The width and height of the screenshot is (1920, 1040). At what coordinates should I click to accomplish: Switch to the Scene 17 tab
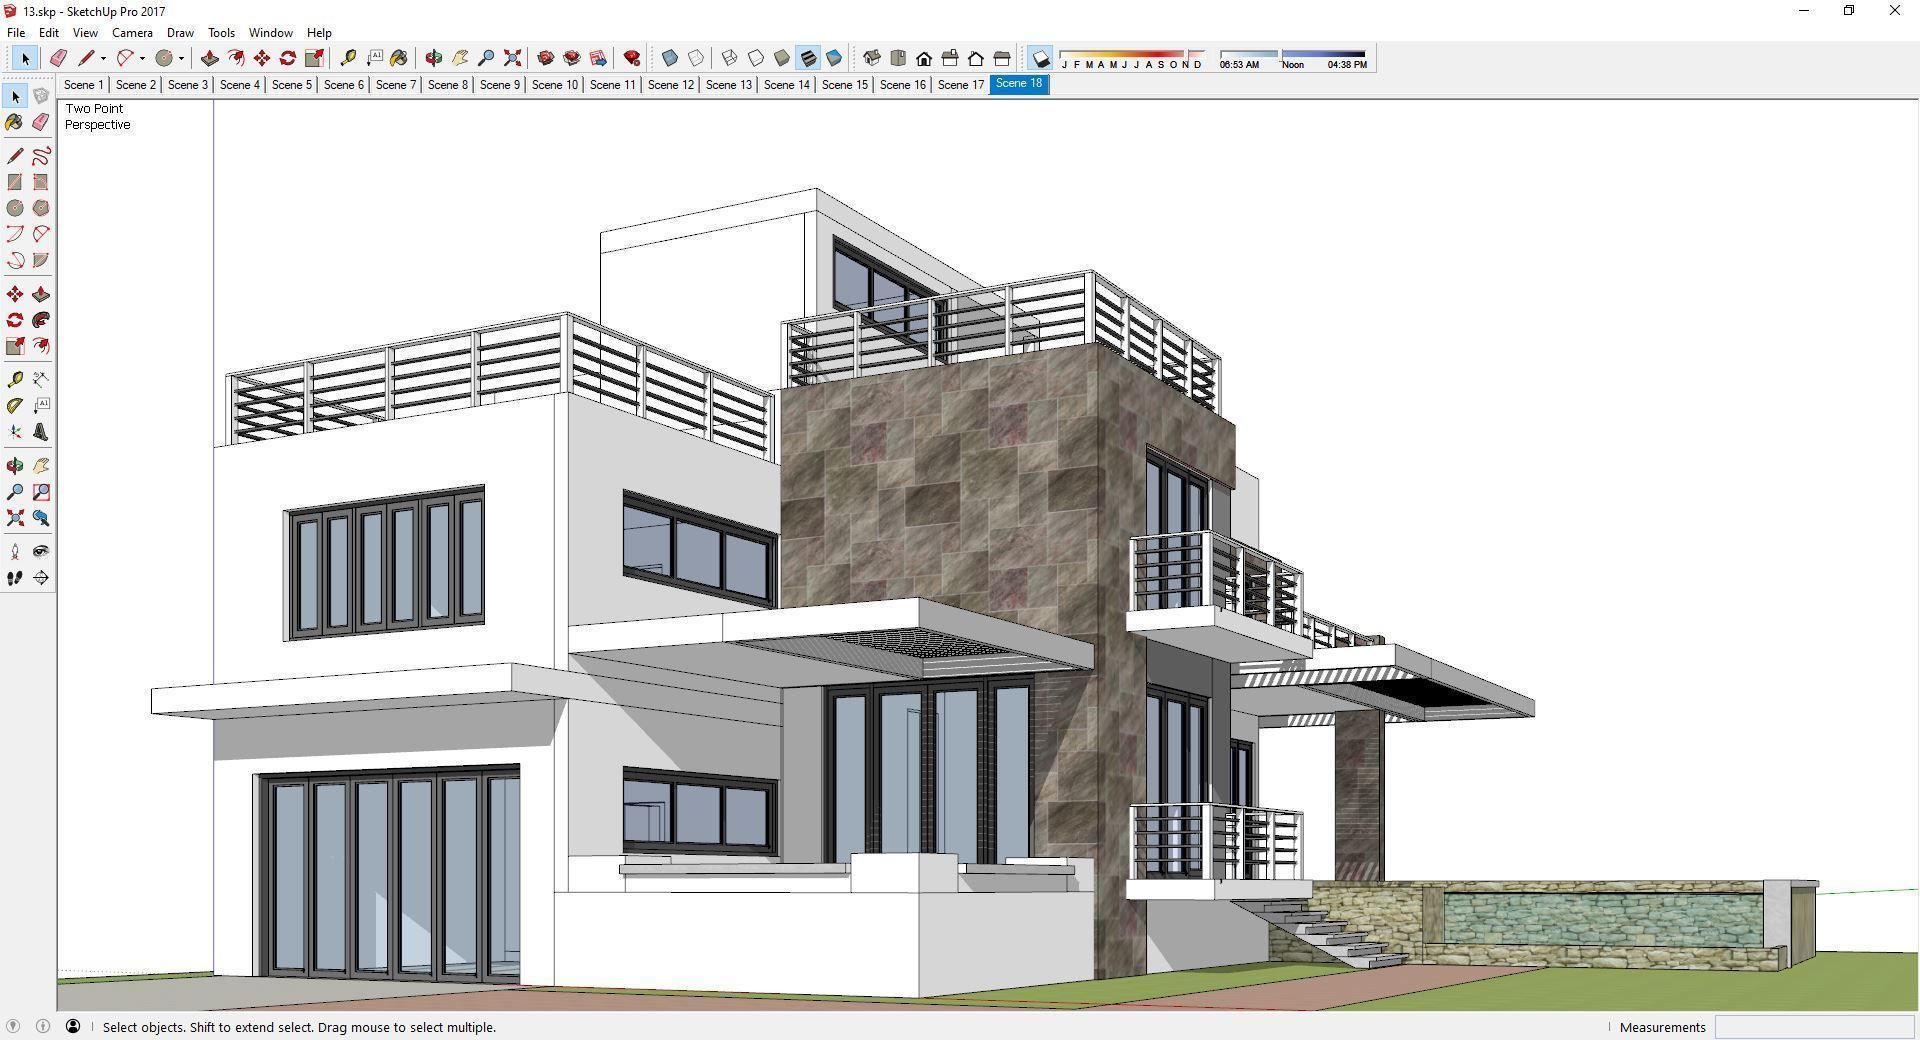pos(961,85)
